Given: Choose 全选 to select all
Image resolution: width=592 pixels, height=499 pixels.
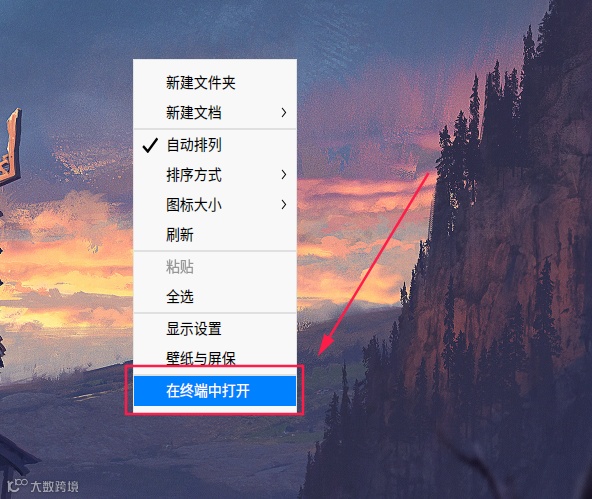Looking at the screenshot, I should (x=215, y=297).
